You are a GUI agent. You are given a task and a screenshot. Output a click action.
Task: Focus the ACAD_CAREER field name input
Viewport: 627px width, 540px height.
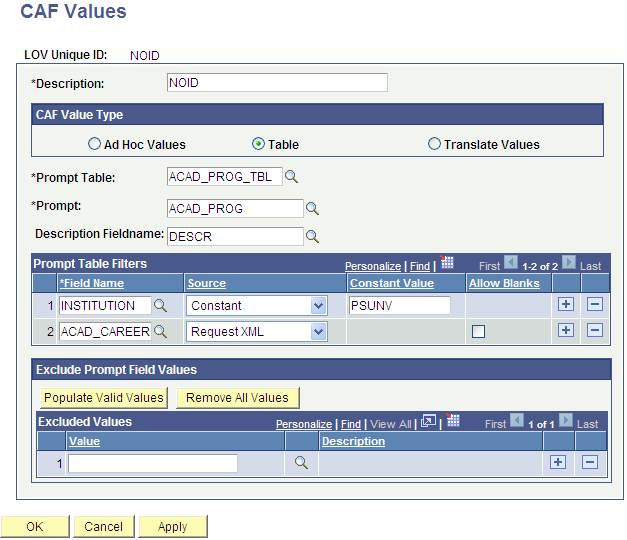point(106,331)
